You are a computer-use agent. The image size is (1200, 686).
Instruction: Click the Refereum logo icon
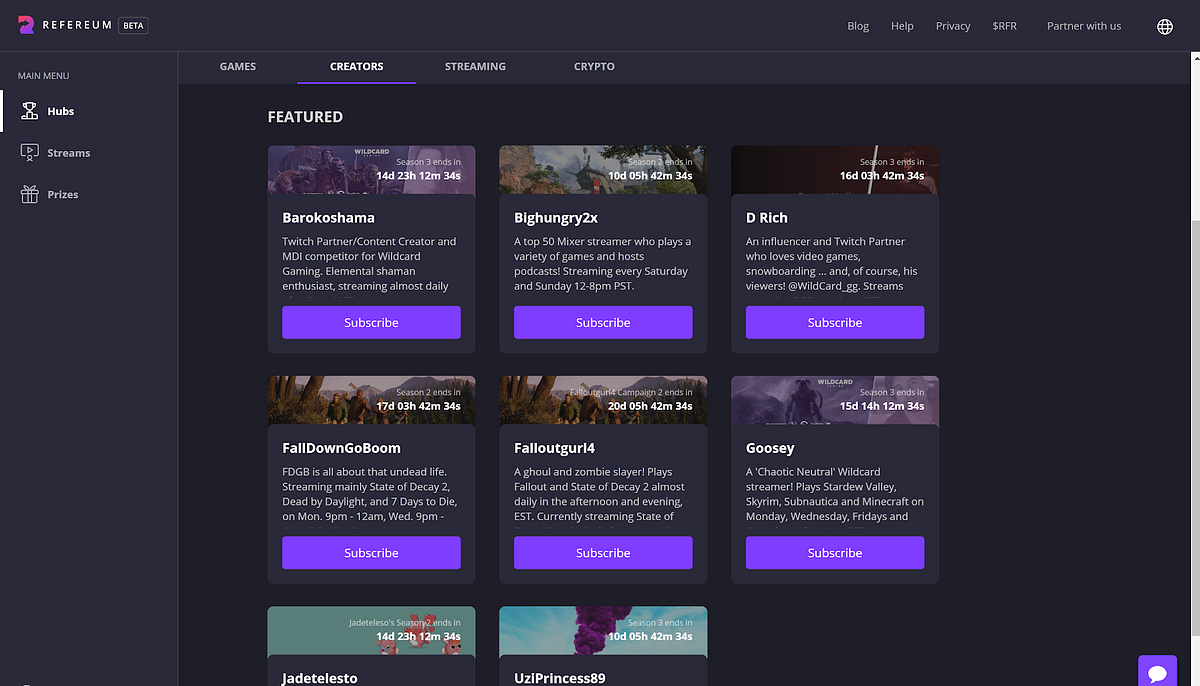pos(27,26)
